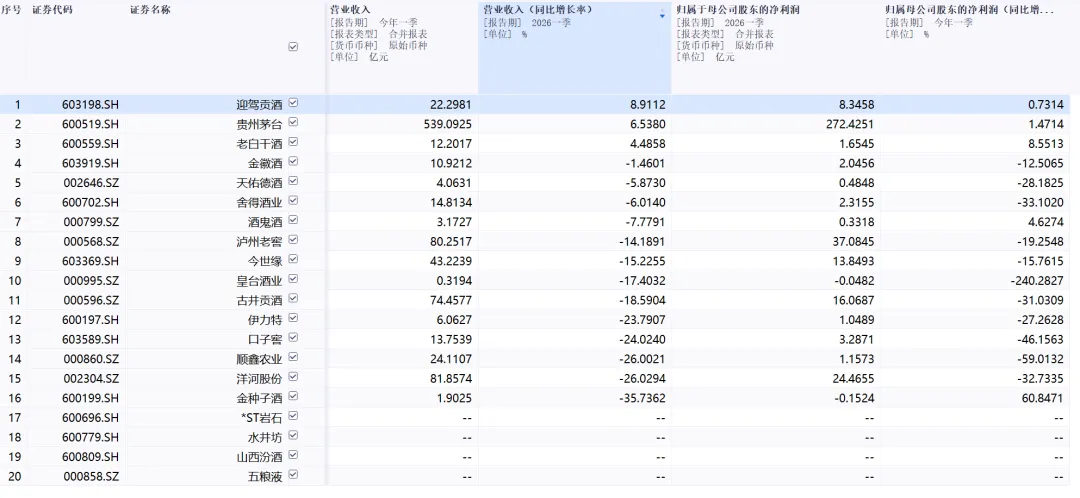
Task: Click the 归属于母公司股东的净利润 (亿元) header
Action: pos(776,48)
